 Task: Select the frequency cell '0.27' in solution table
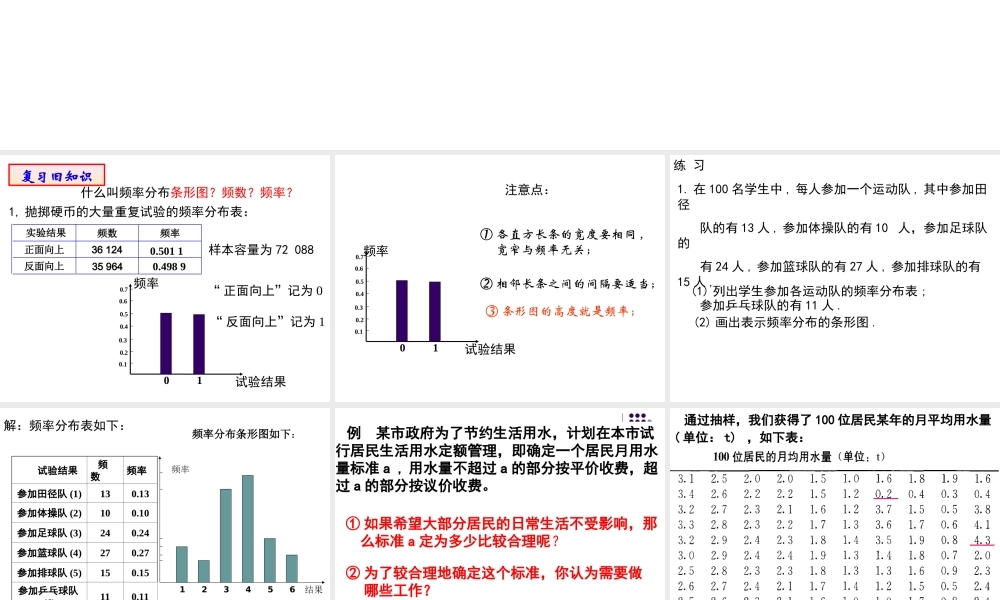pos(140,553)
